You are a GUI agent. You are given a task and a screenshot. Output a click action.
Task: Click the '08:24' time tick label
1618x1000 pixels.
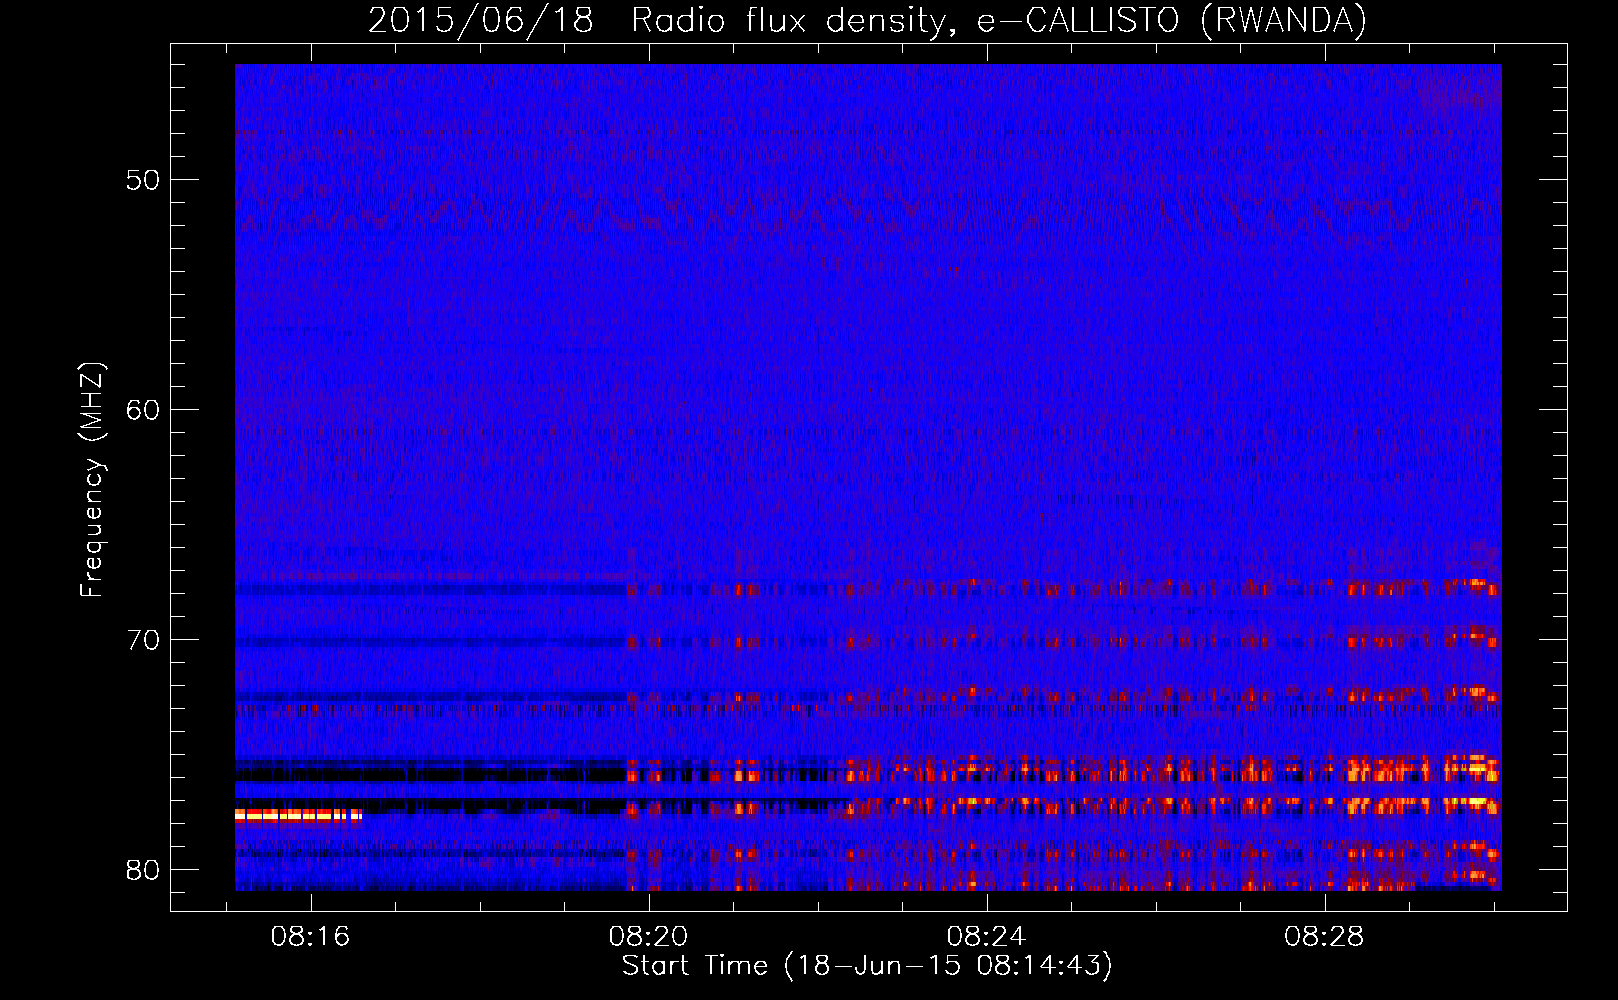click(986, 937)
